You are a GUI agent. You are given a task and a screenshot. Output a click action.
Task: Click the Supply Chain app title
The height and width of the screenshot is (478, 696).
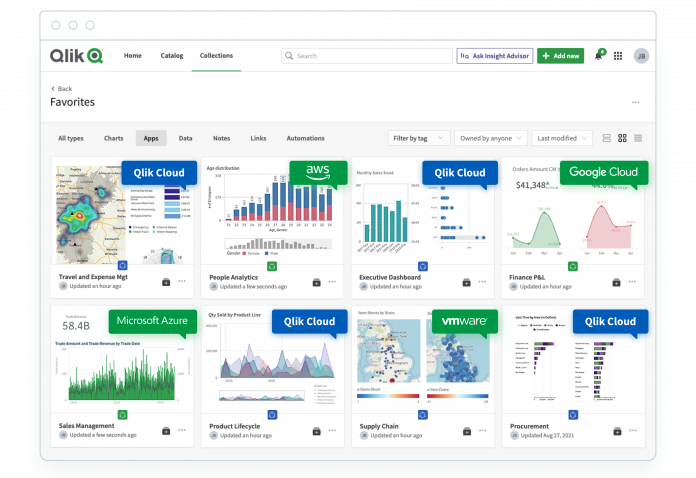[379, 426]
